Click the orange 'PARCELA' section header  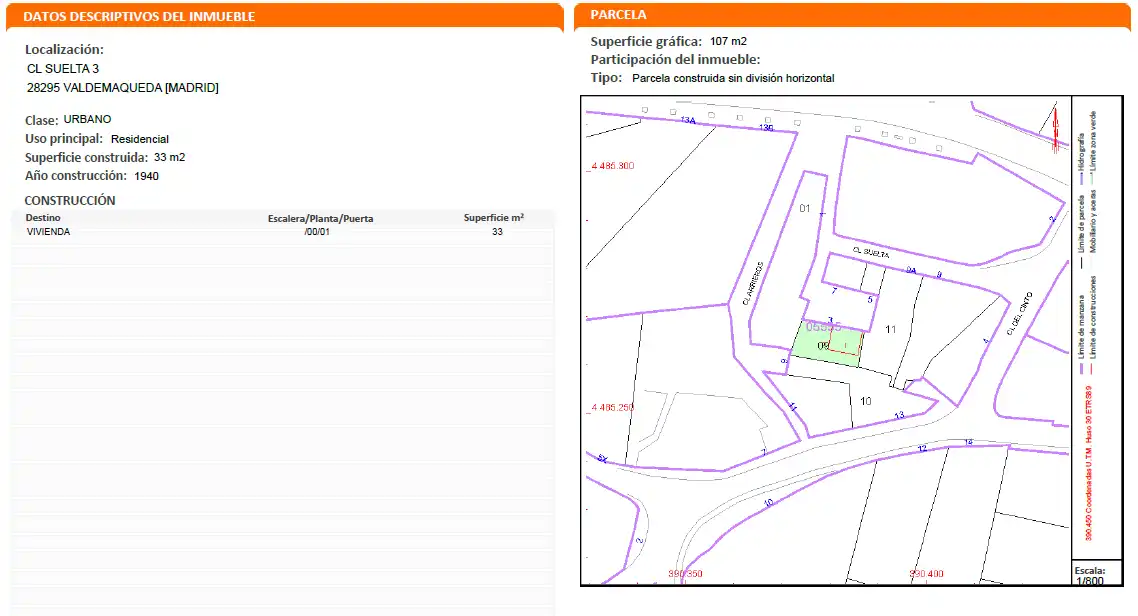click(x=618, y=15)
